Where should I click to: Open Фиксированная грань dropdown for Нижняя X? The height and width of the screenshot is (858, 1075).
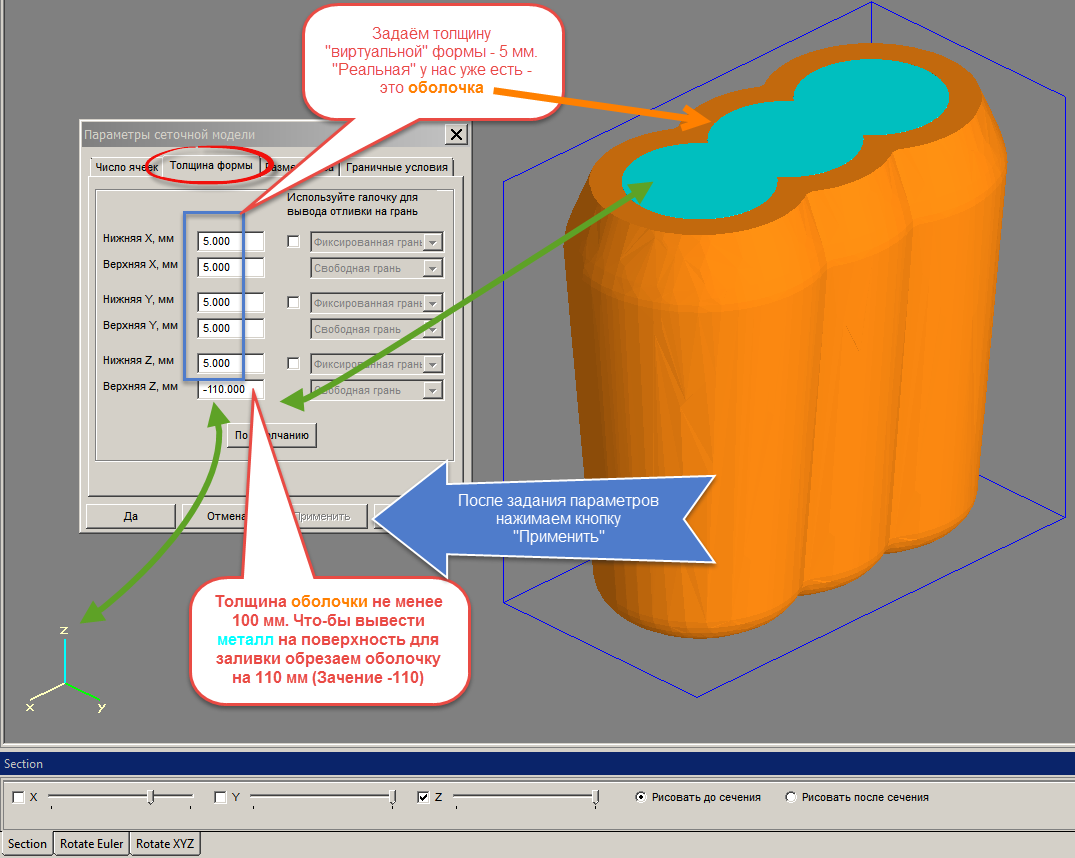click(377, 242)
